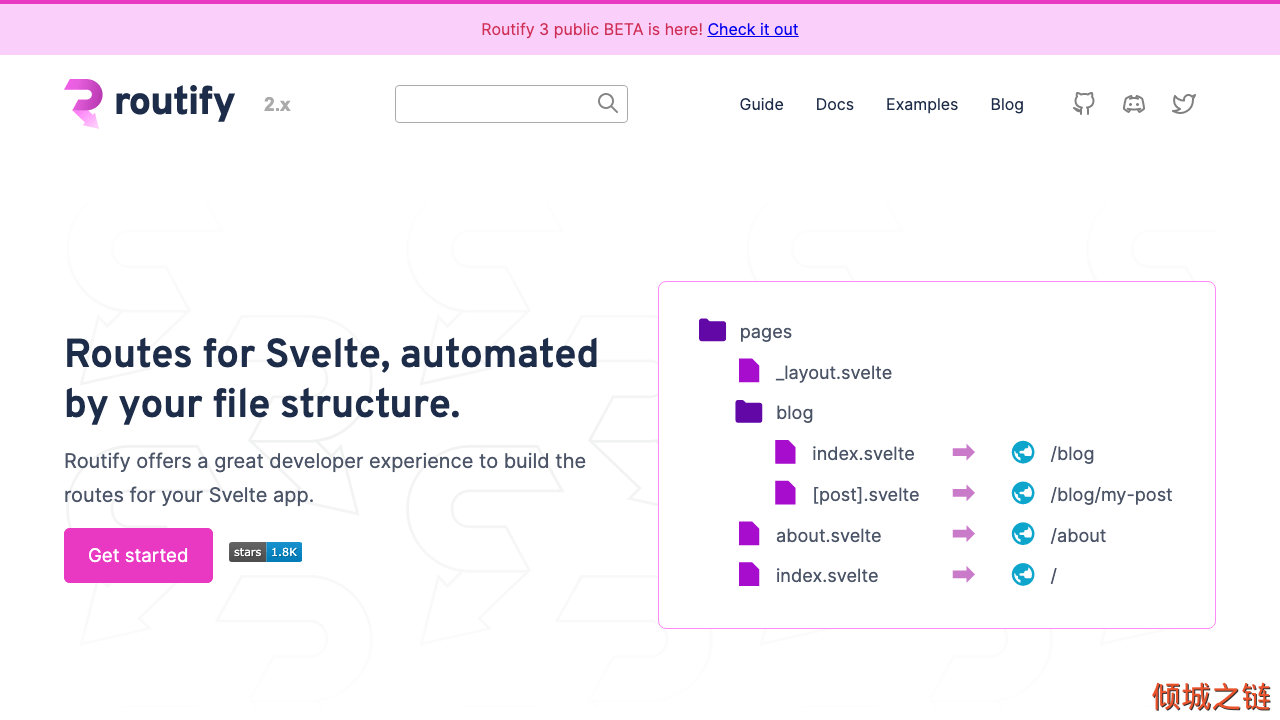This screenshot has width=1280, height=720.
Task: Open the Discord icon link
Action: 1134,104
